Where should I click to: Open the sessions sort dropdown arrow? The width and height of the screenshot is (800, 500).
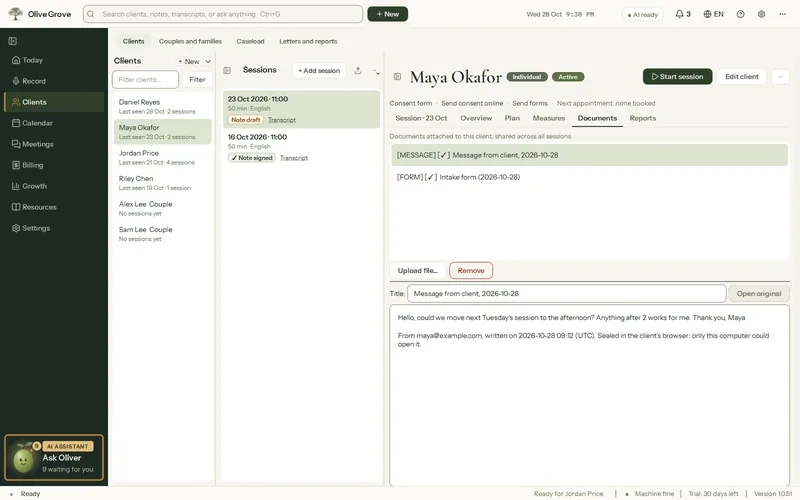pyautogui.click(x=376, y=71)
